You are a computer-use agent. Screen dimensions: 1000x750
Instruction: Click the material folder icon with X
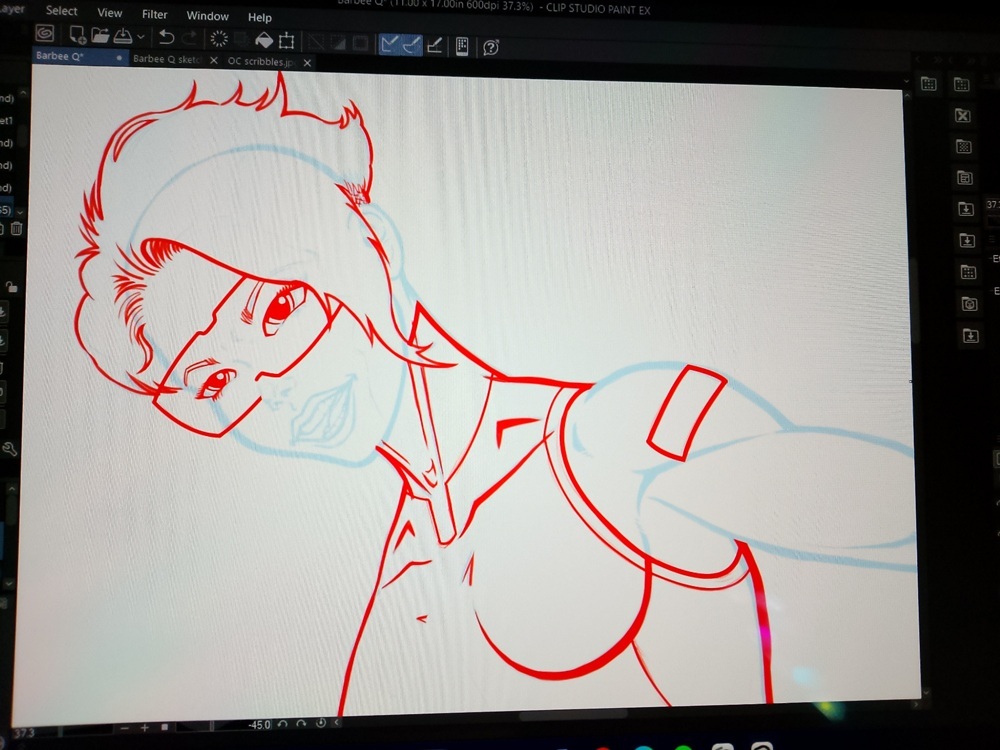pos(963,116)
